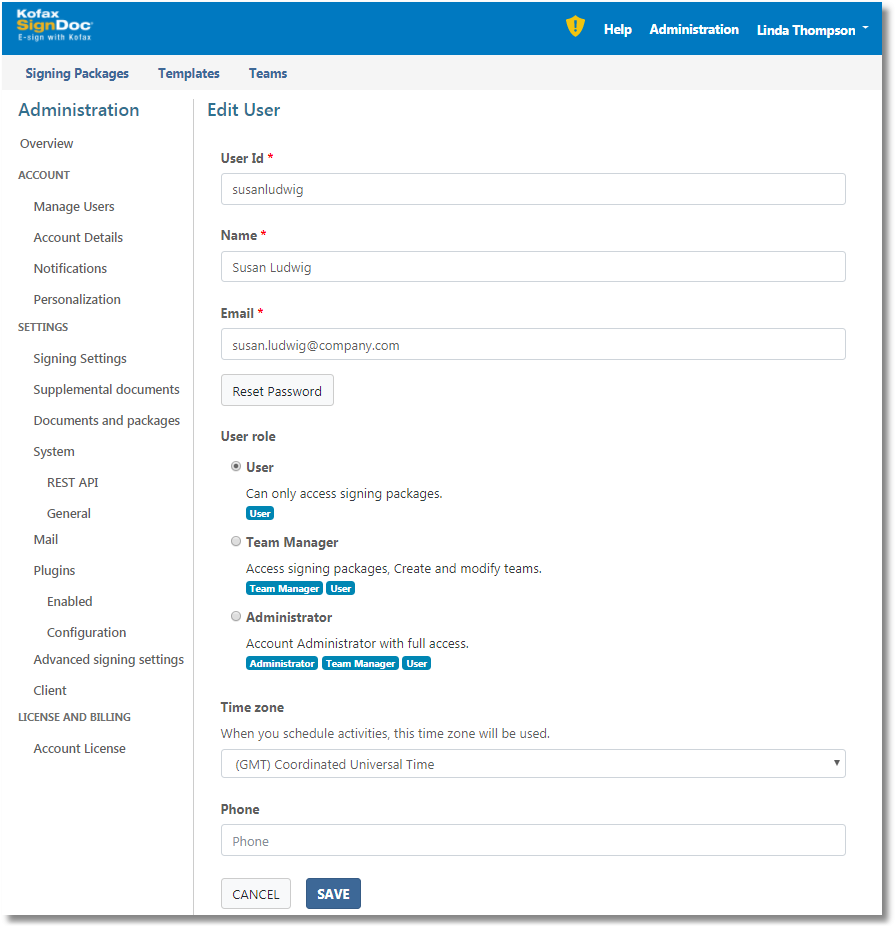Save the user changes
Image resolution: width=896 pixels, height=929 pixels.
333,894
